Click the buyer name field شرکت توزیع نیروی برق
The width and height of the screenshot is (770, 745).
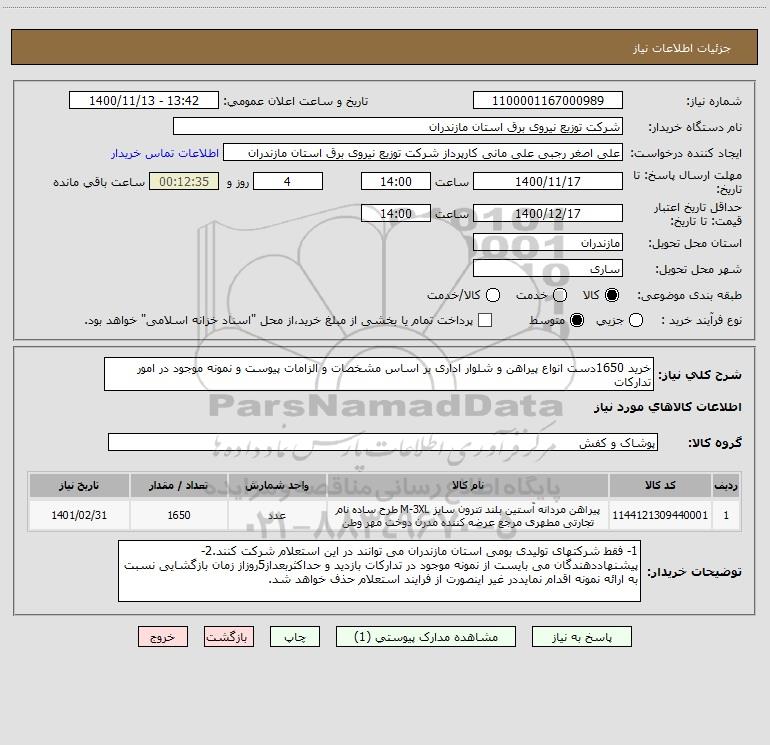398,127
